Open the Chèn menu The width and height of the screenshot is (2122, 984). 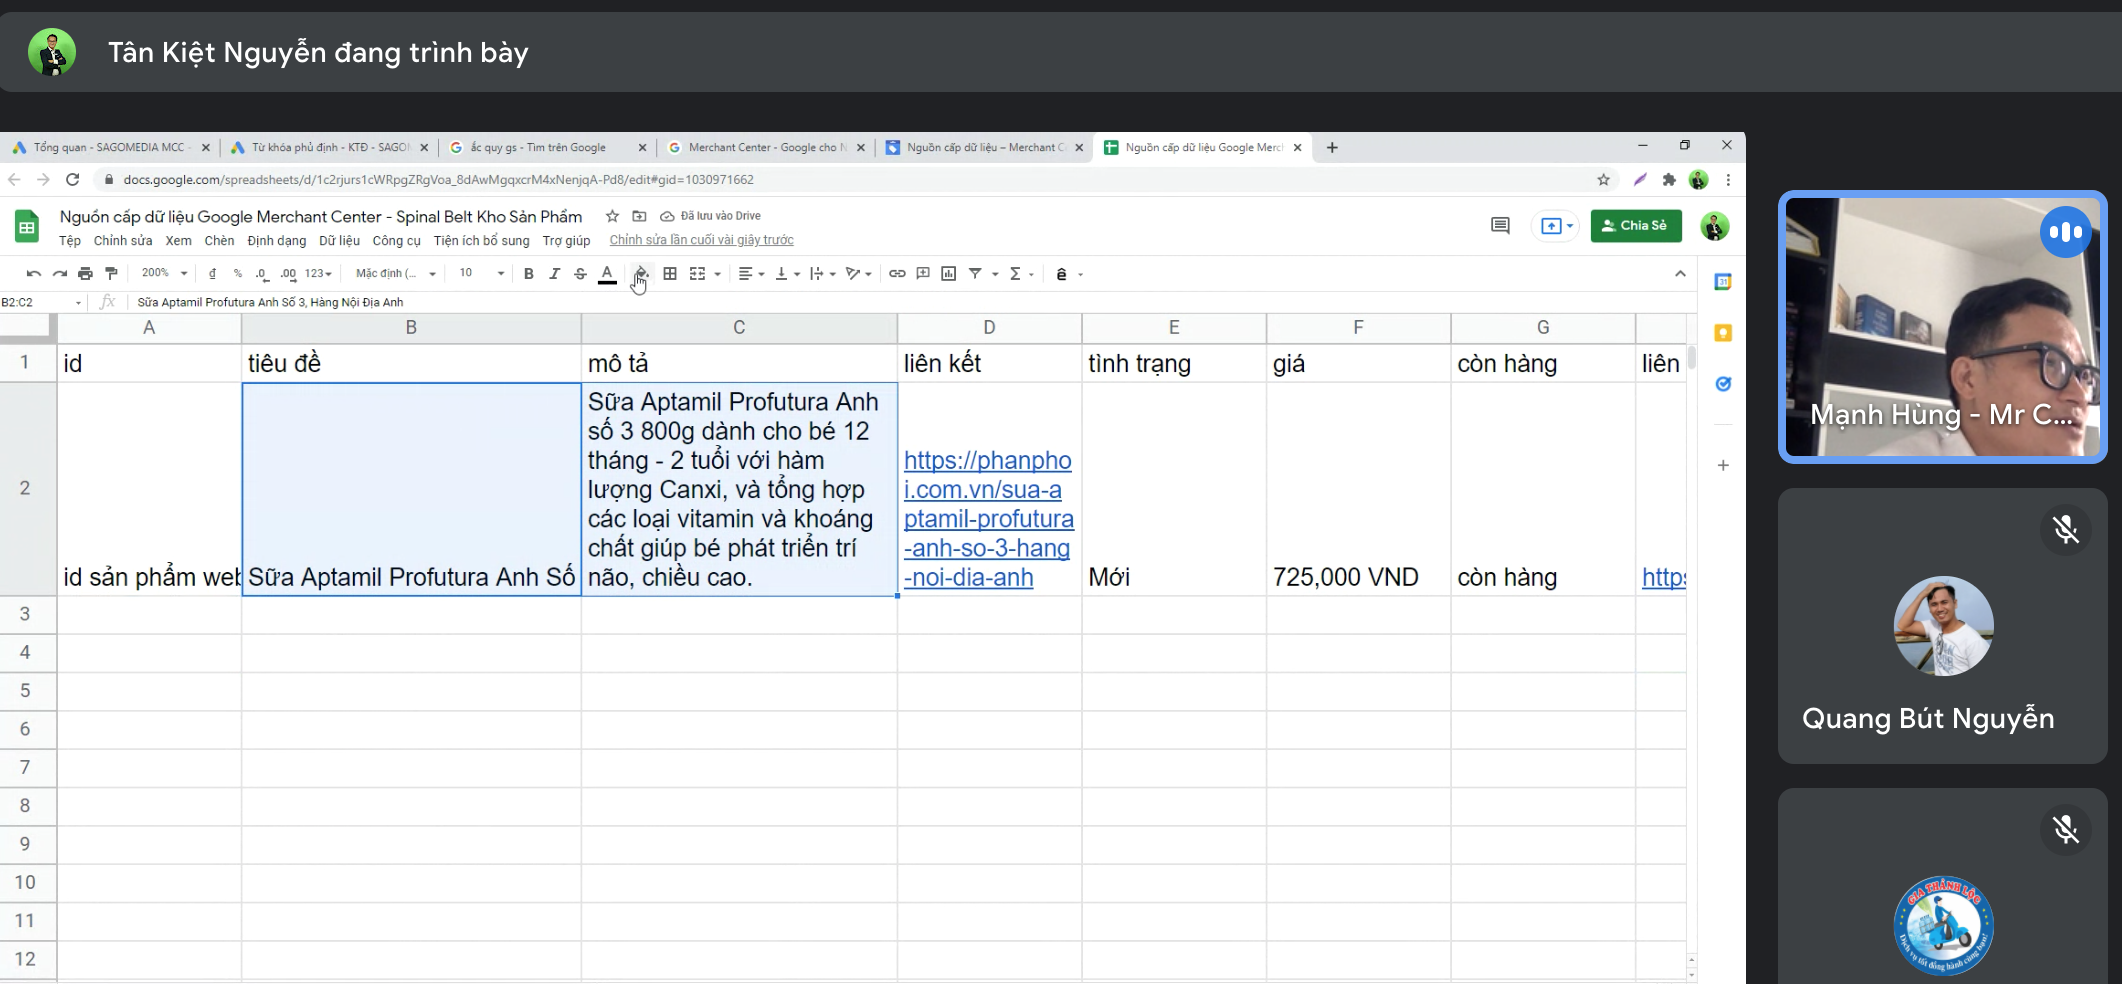pyautogui.click(x=219, y=241)
